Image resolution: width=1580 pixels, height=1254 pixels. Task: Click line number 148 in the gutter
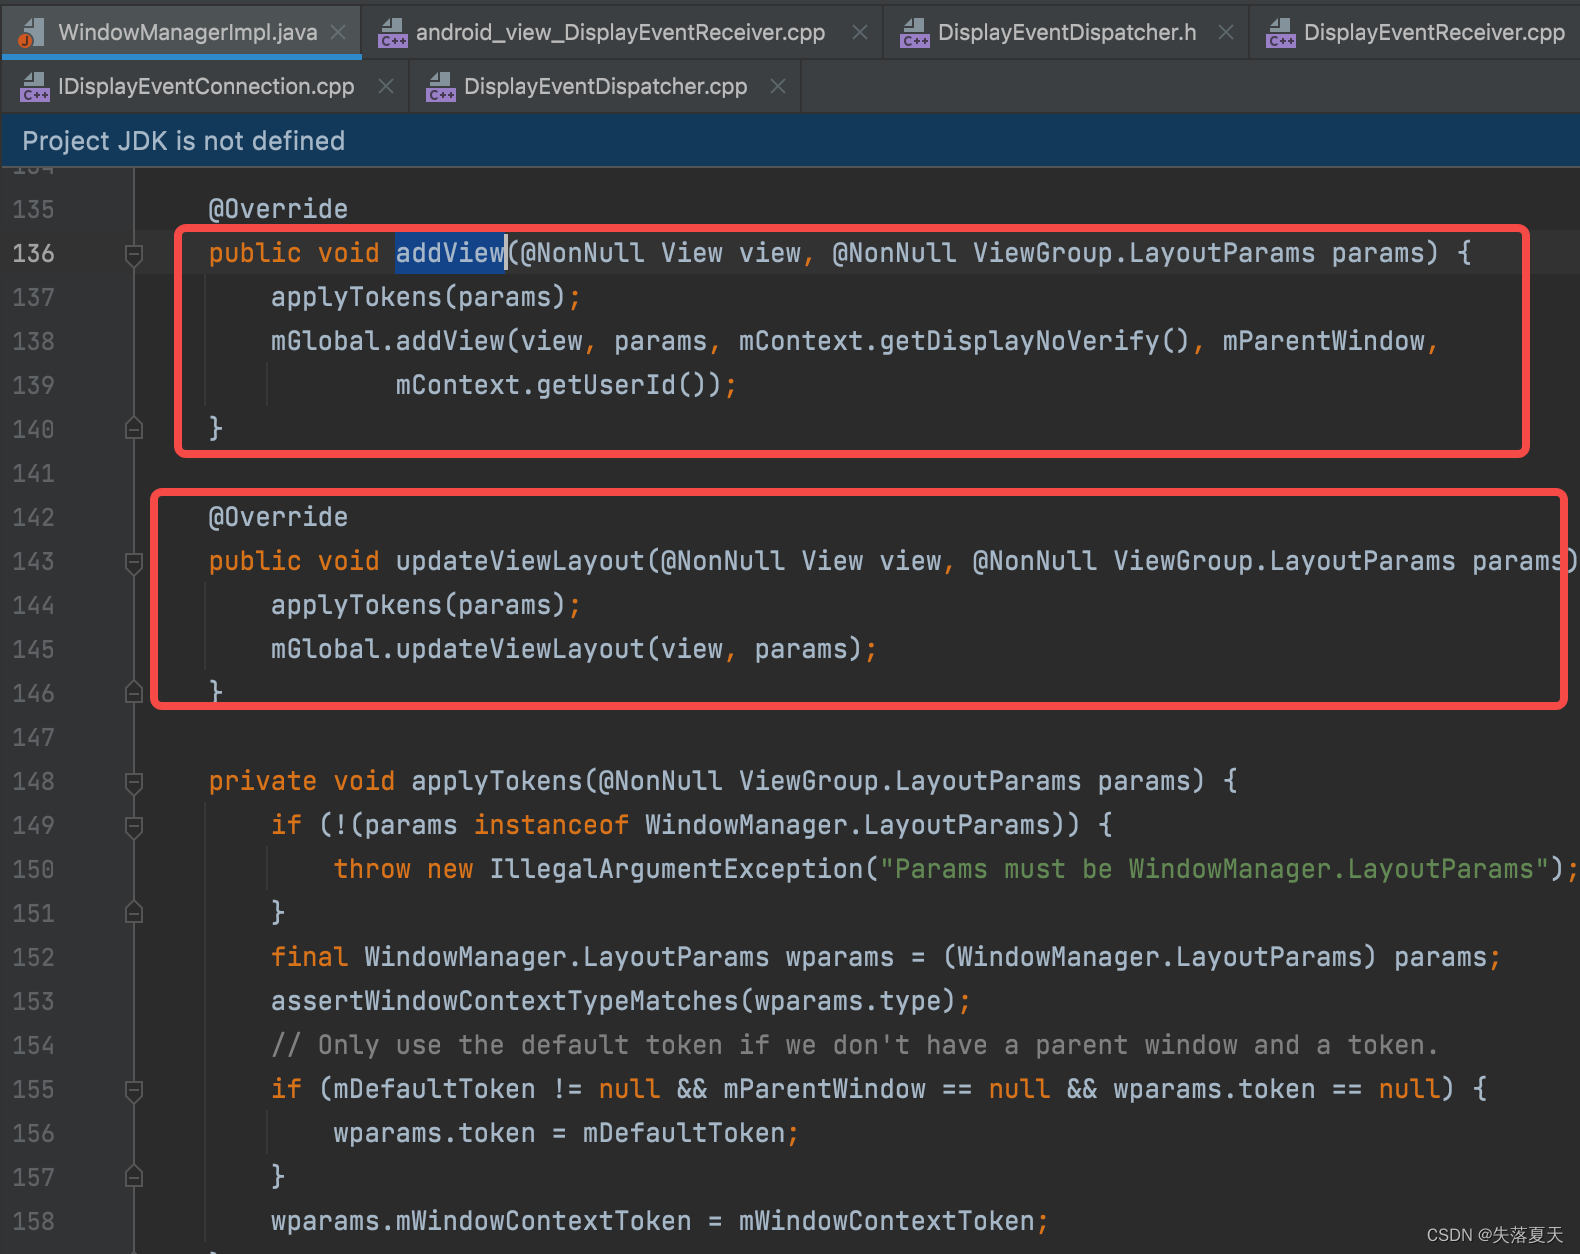(x=34, y=781)
